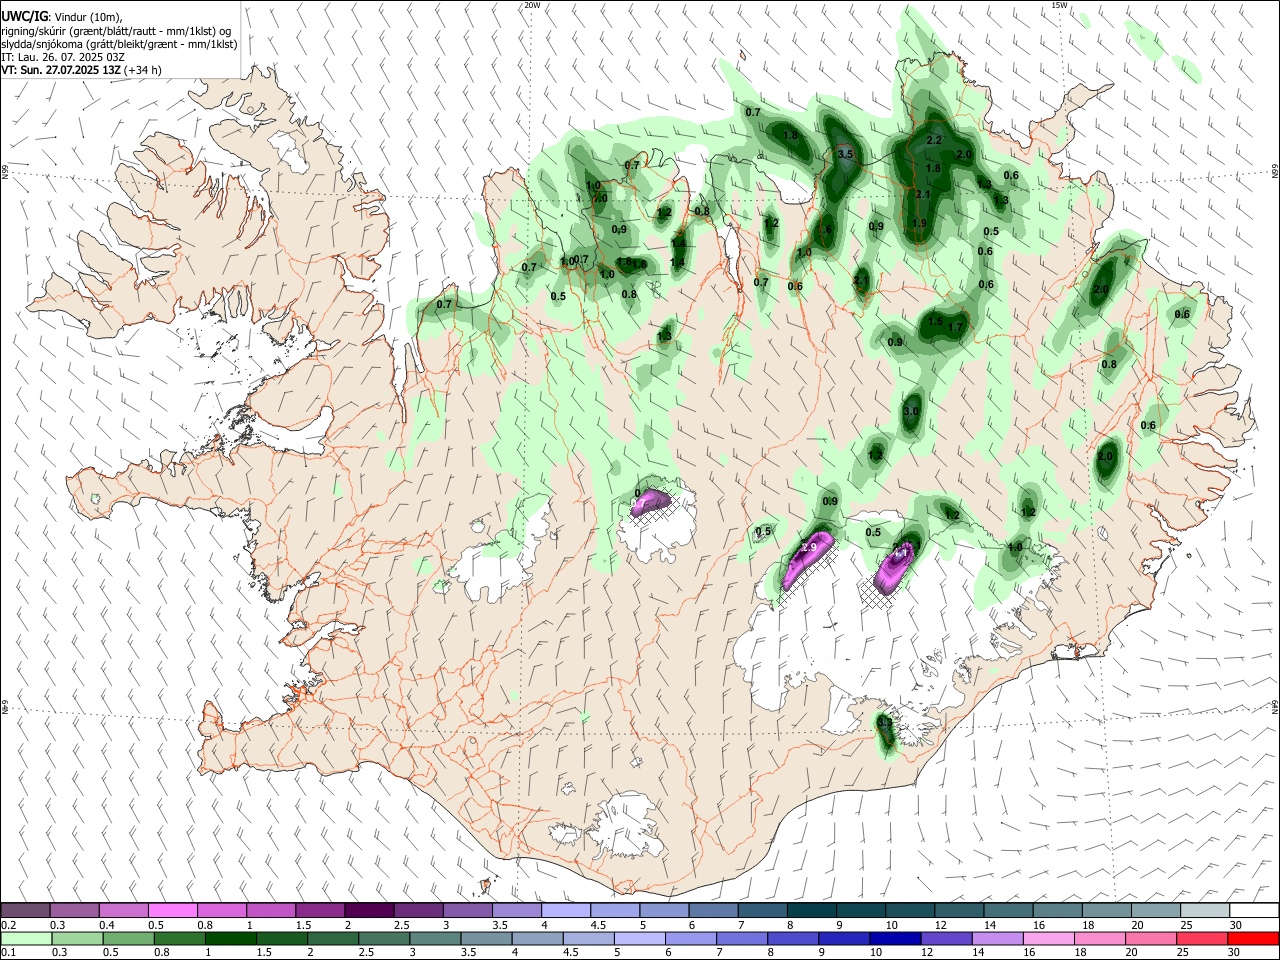Select the initial time line "IT: Lau. 26. 07. 2025 03Z"
1280x960 pixels.
click(x=63, y=57)
